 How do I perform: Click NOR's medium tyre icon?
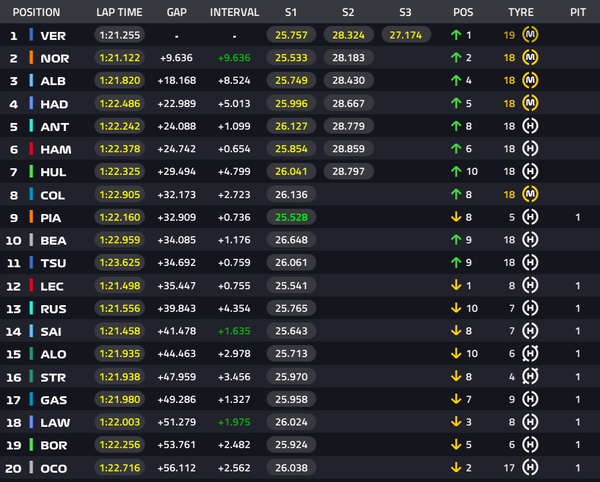coord(530,57)
